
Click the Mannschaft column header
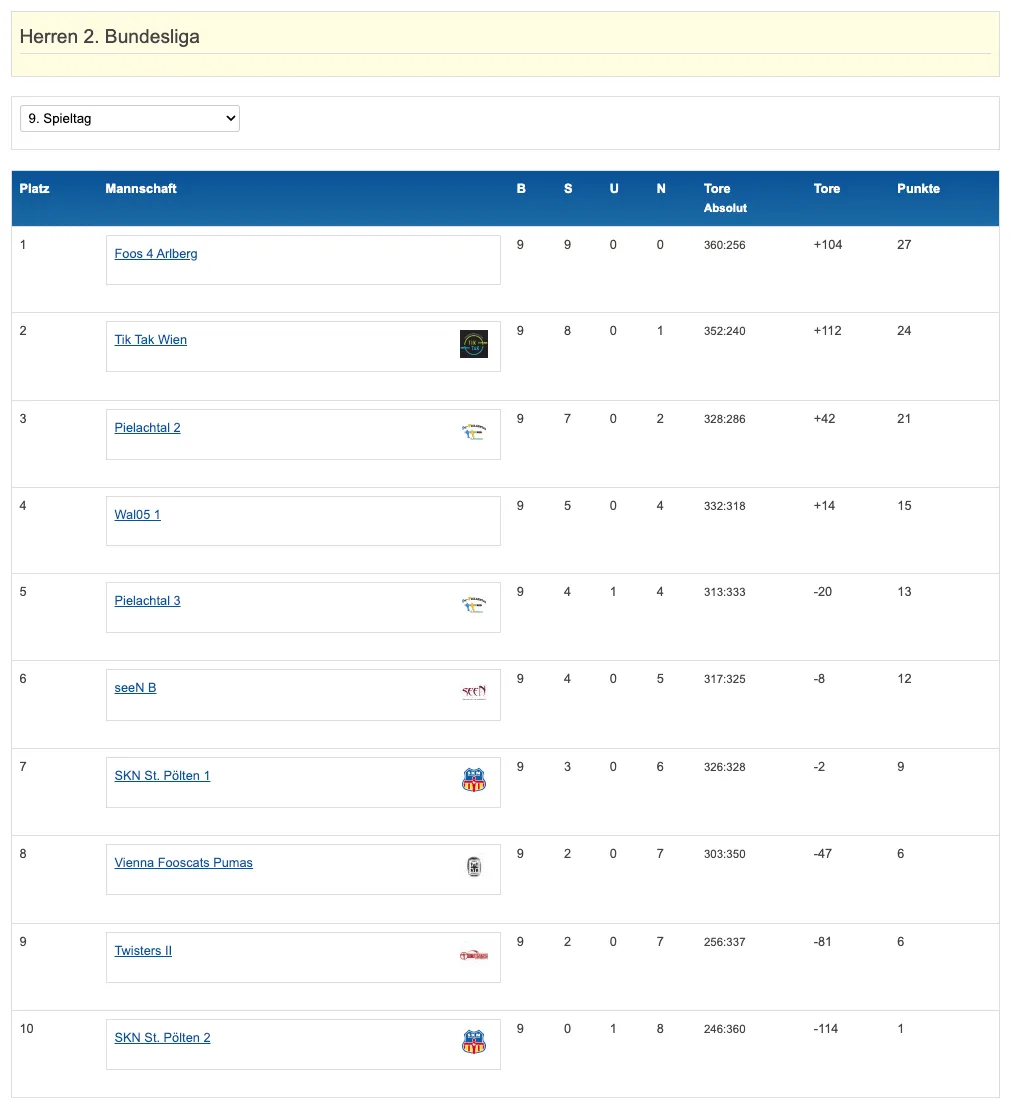click(x=141, y=189)
